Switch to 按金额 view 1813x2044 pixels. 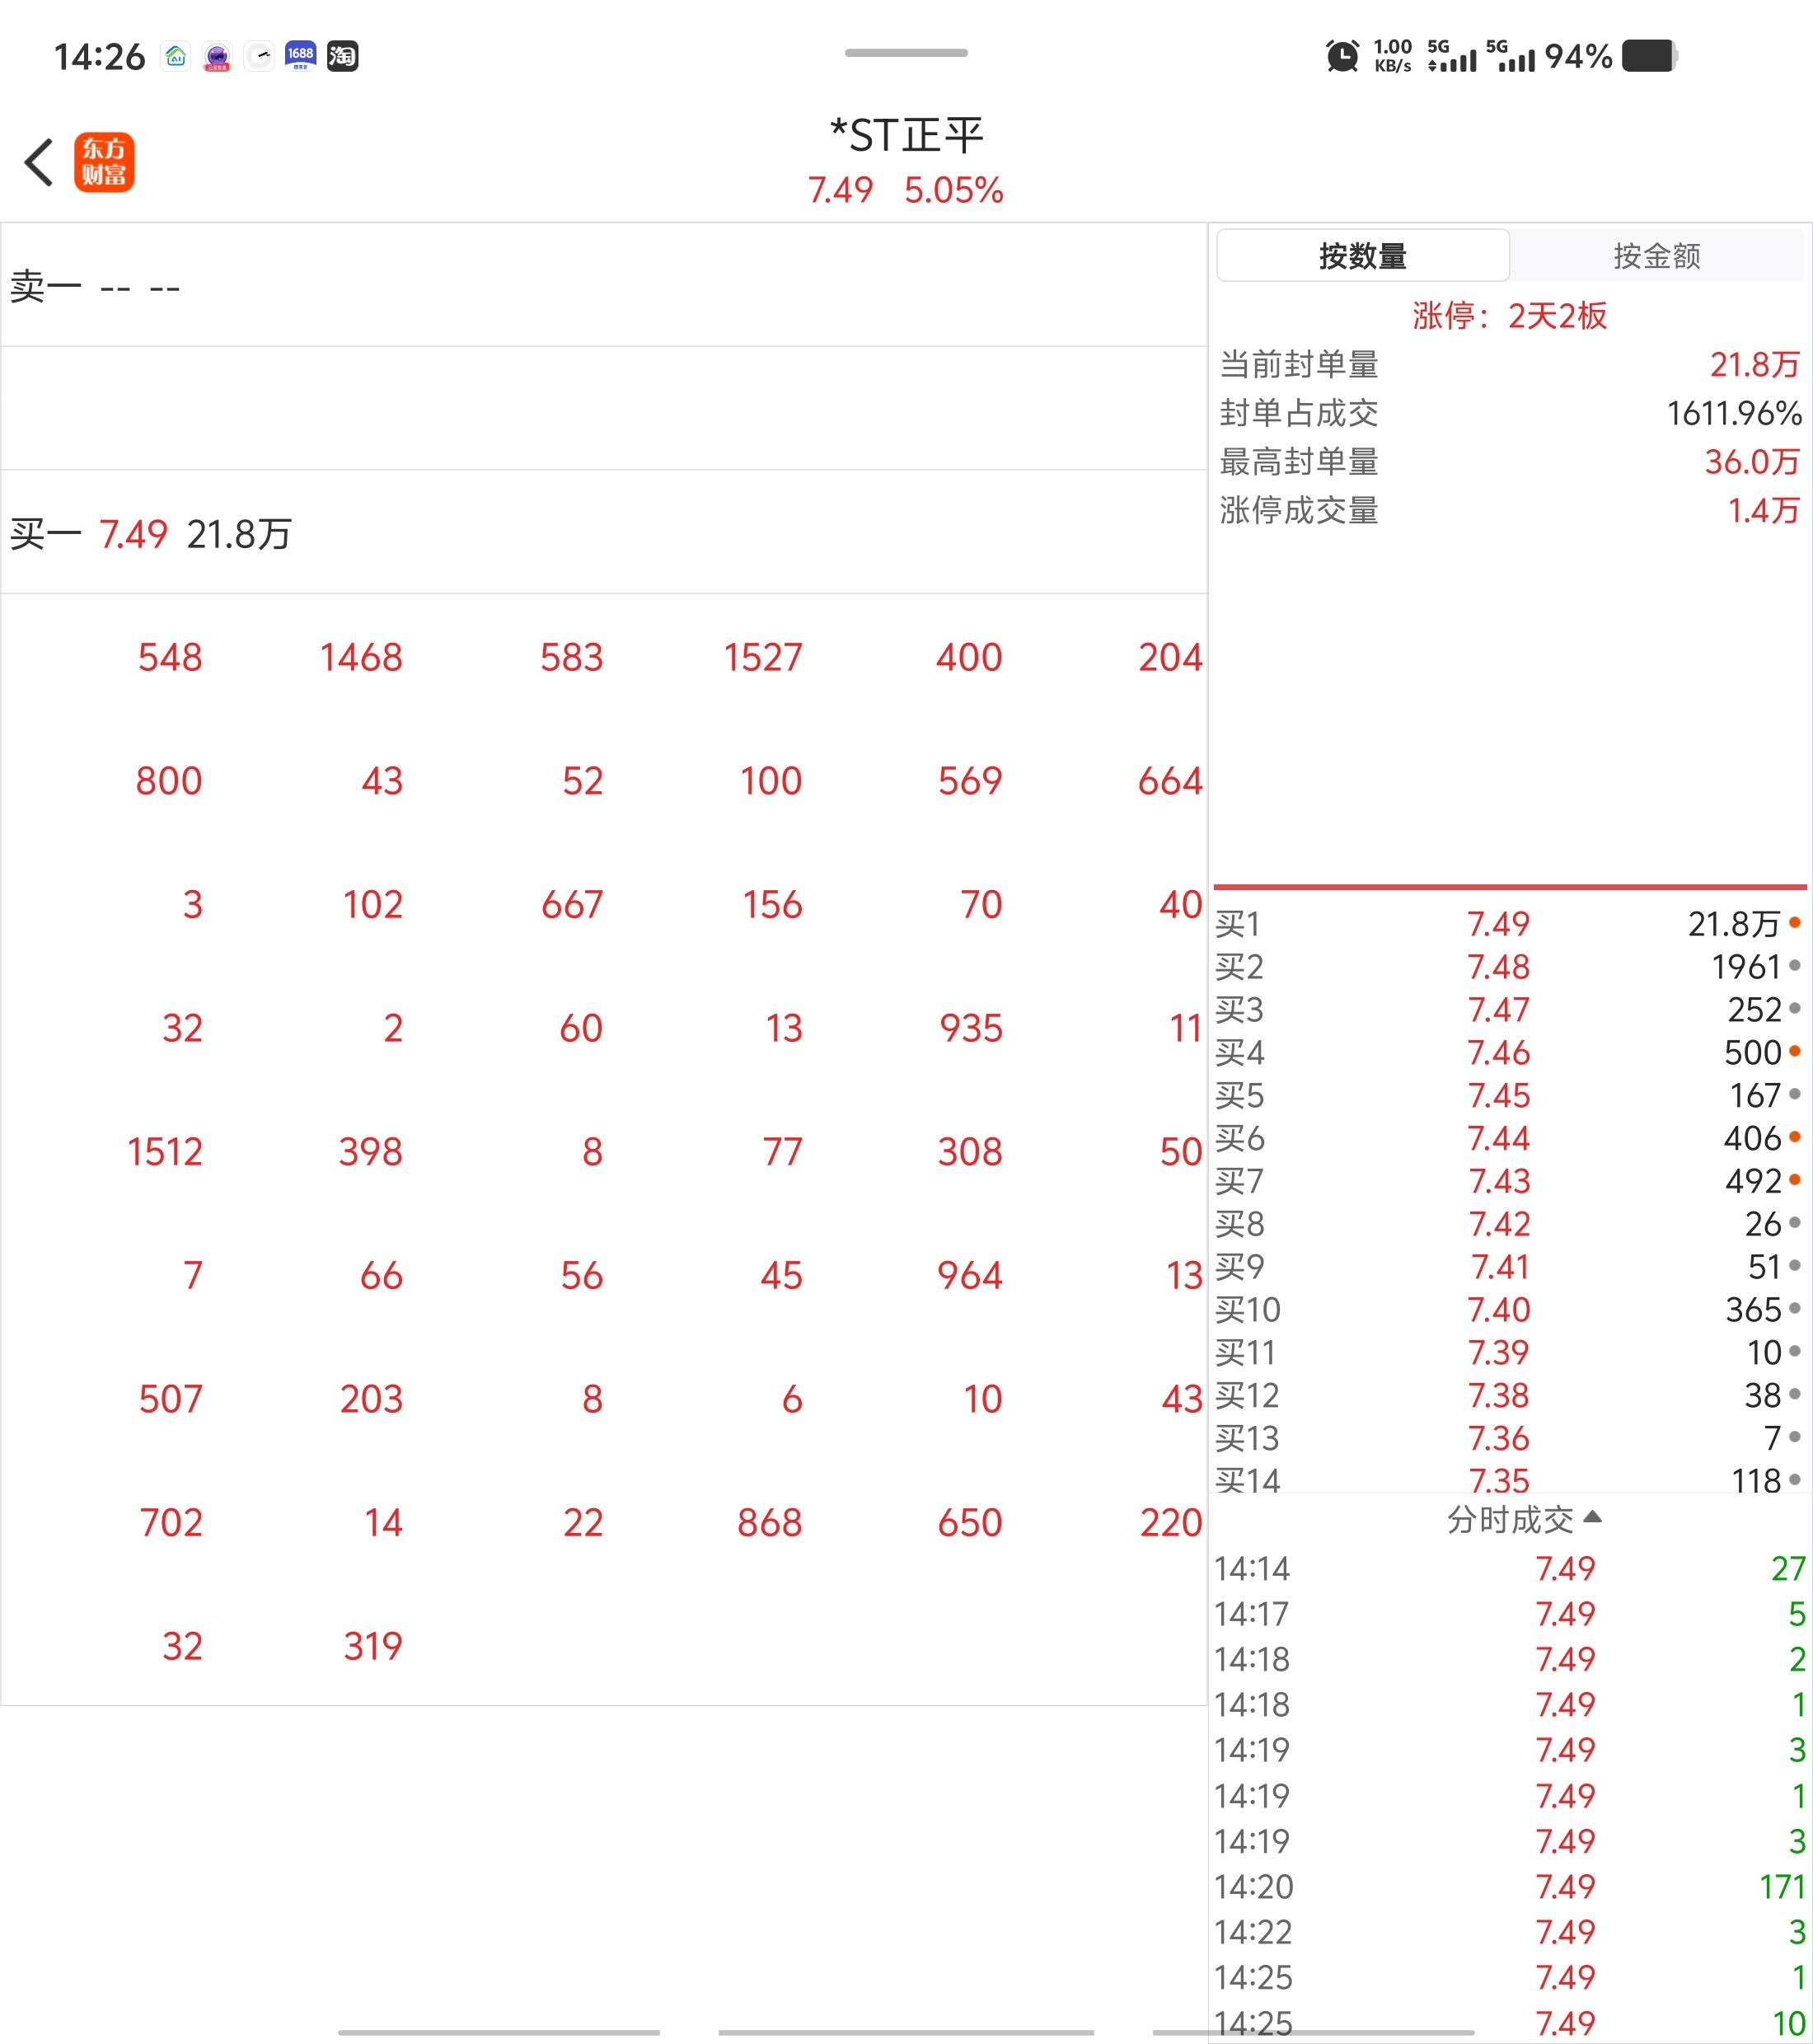(x=1656, y=256)
